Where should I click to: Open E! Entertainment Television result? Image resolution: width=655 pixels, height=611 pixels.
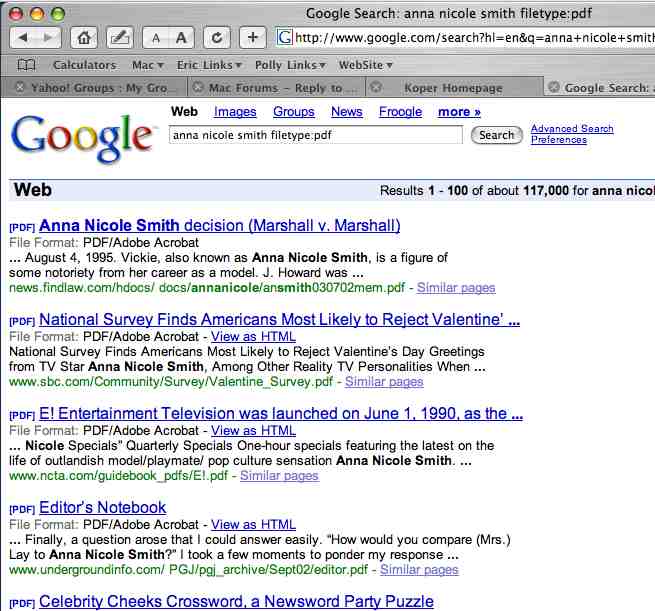[x=281, y=413]
